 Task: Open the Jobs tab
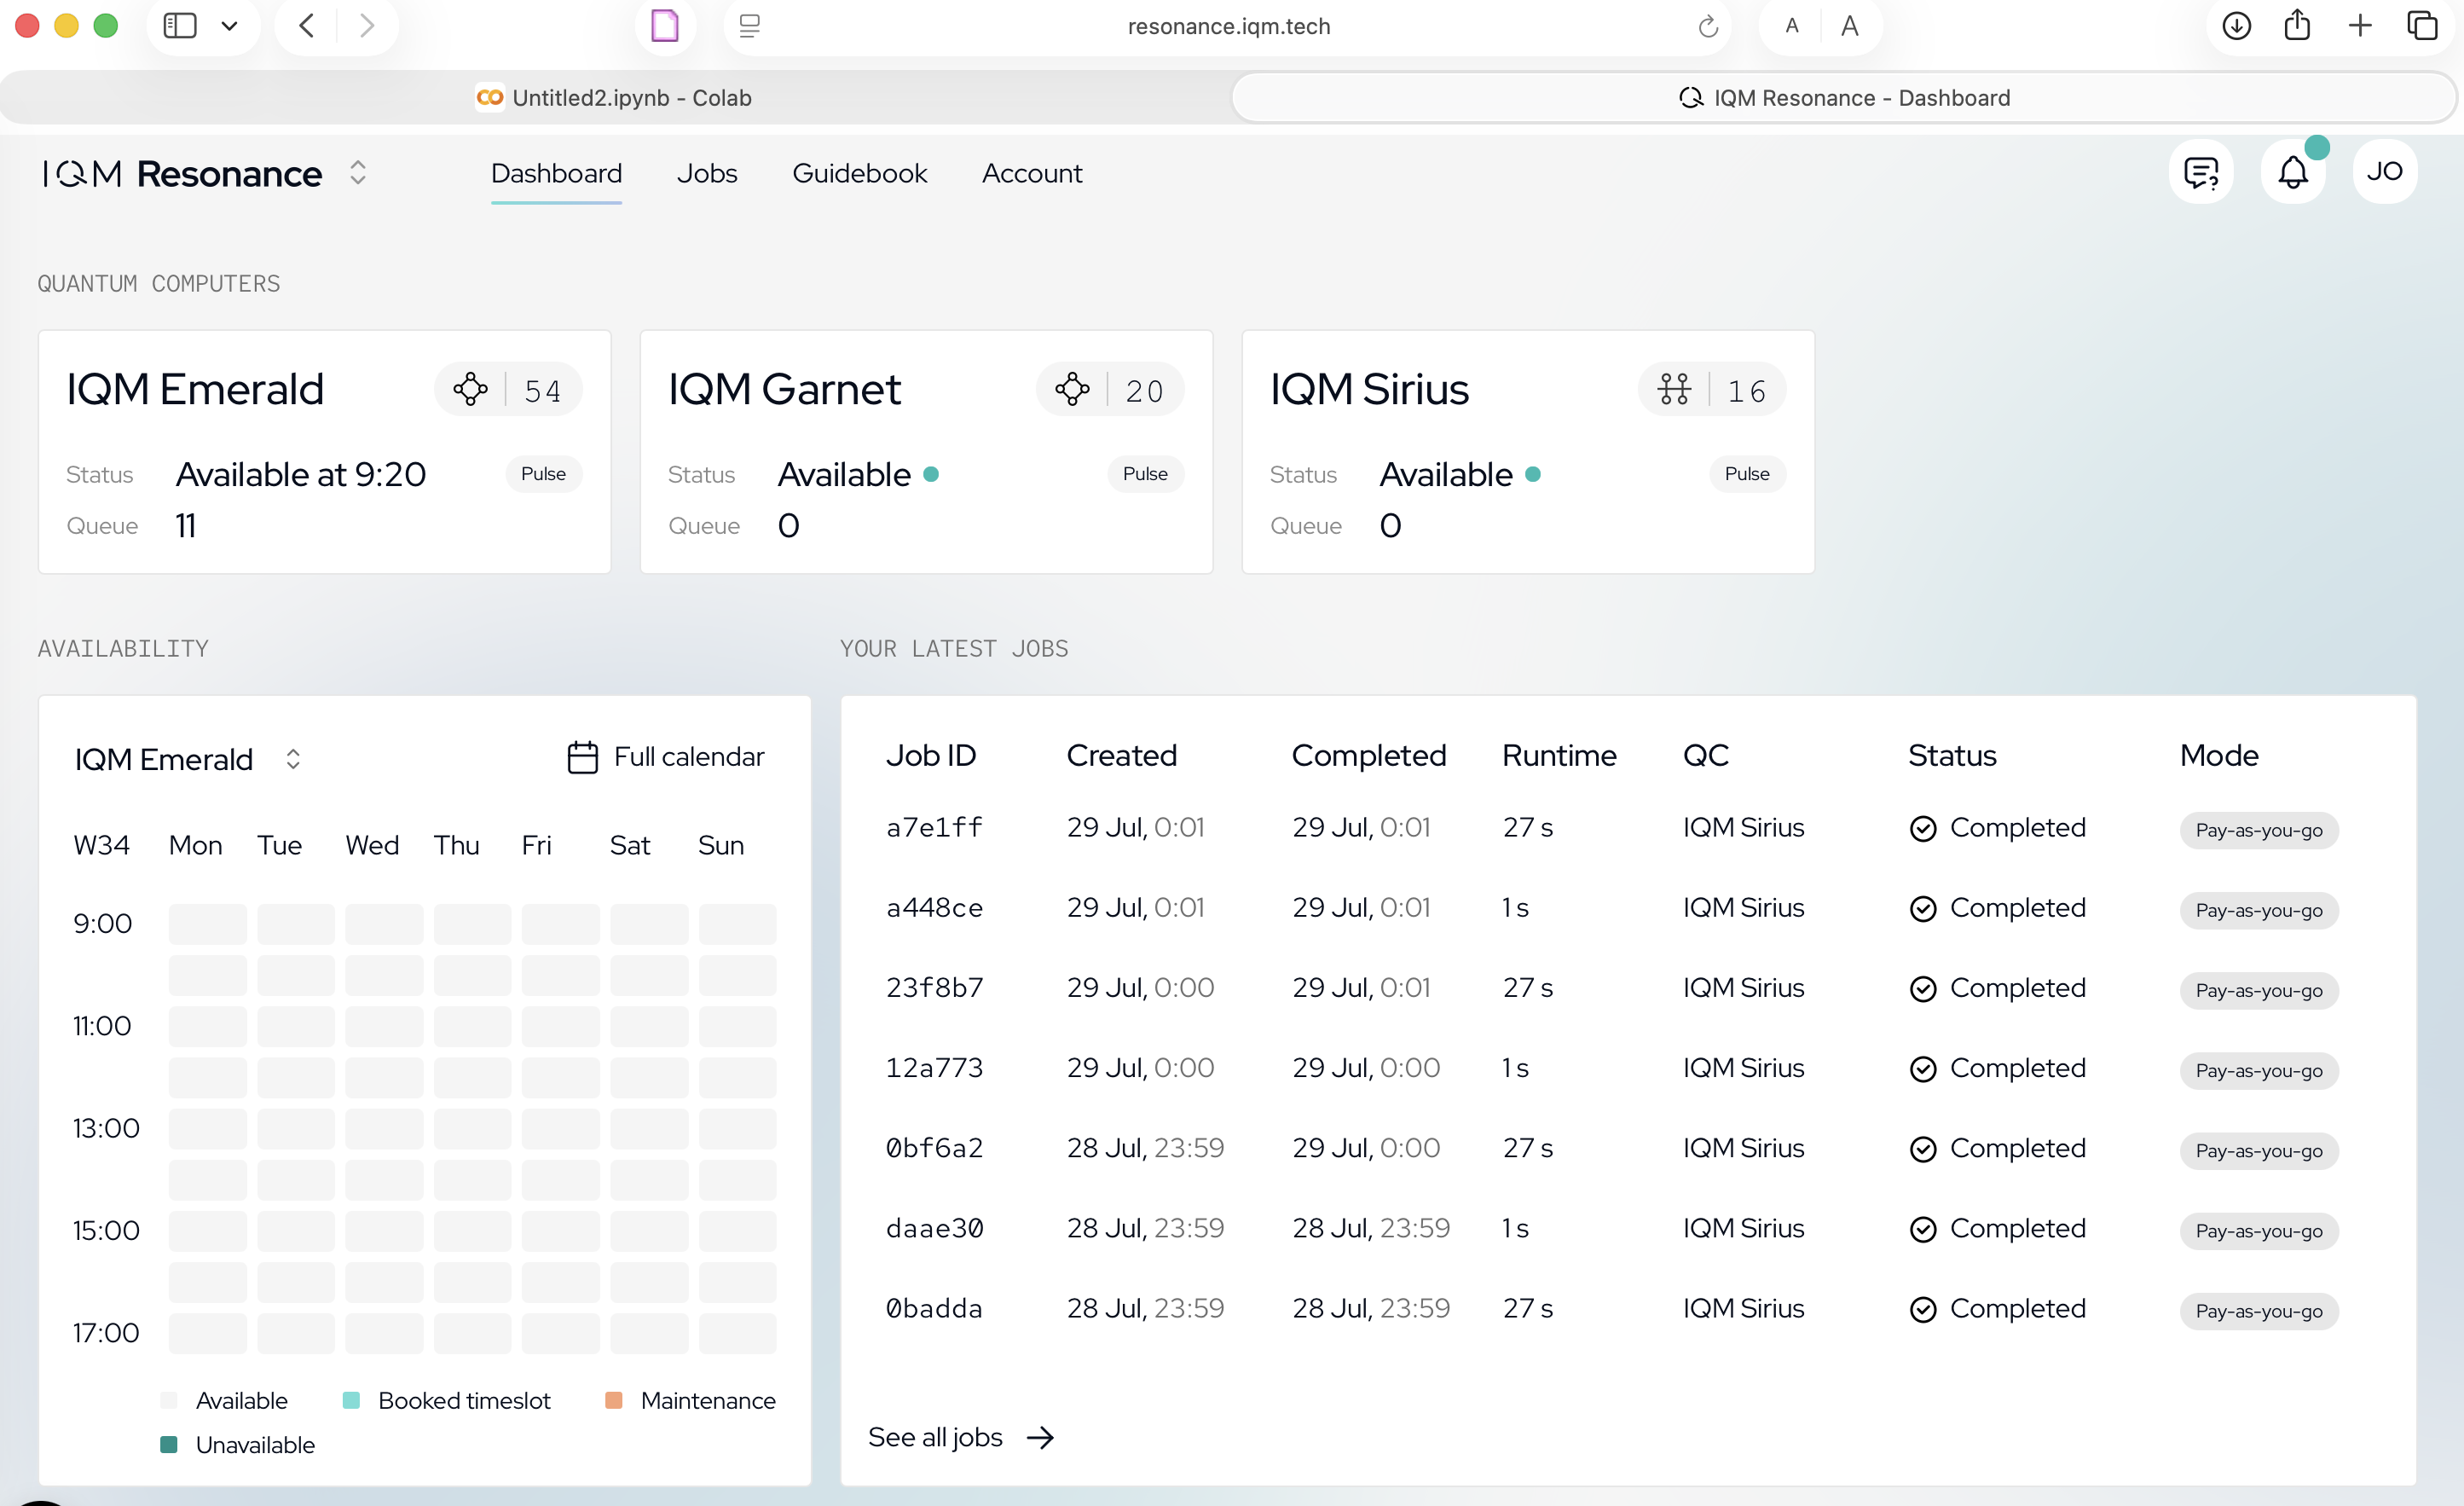pos(707,173)
